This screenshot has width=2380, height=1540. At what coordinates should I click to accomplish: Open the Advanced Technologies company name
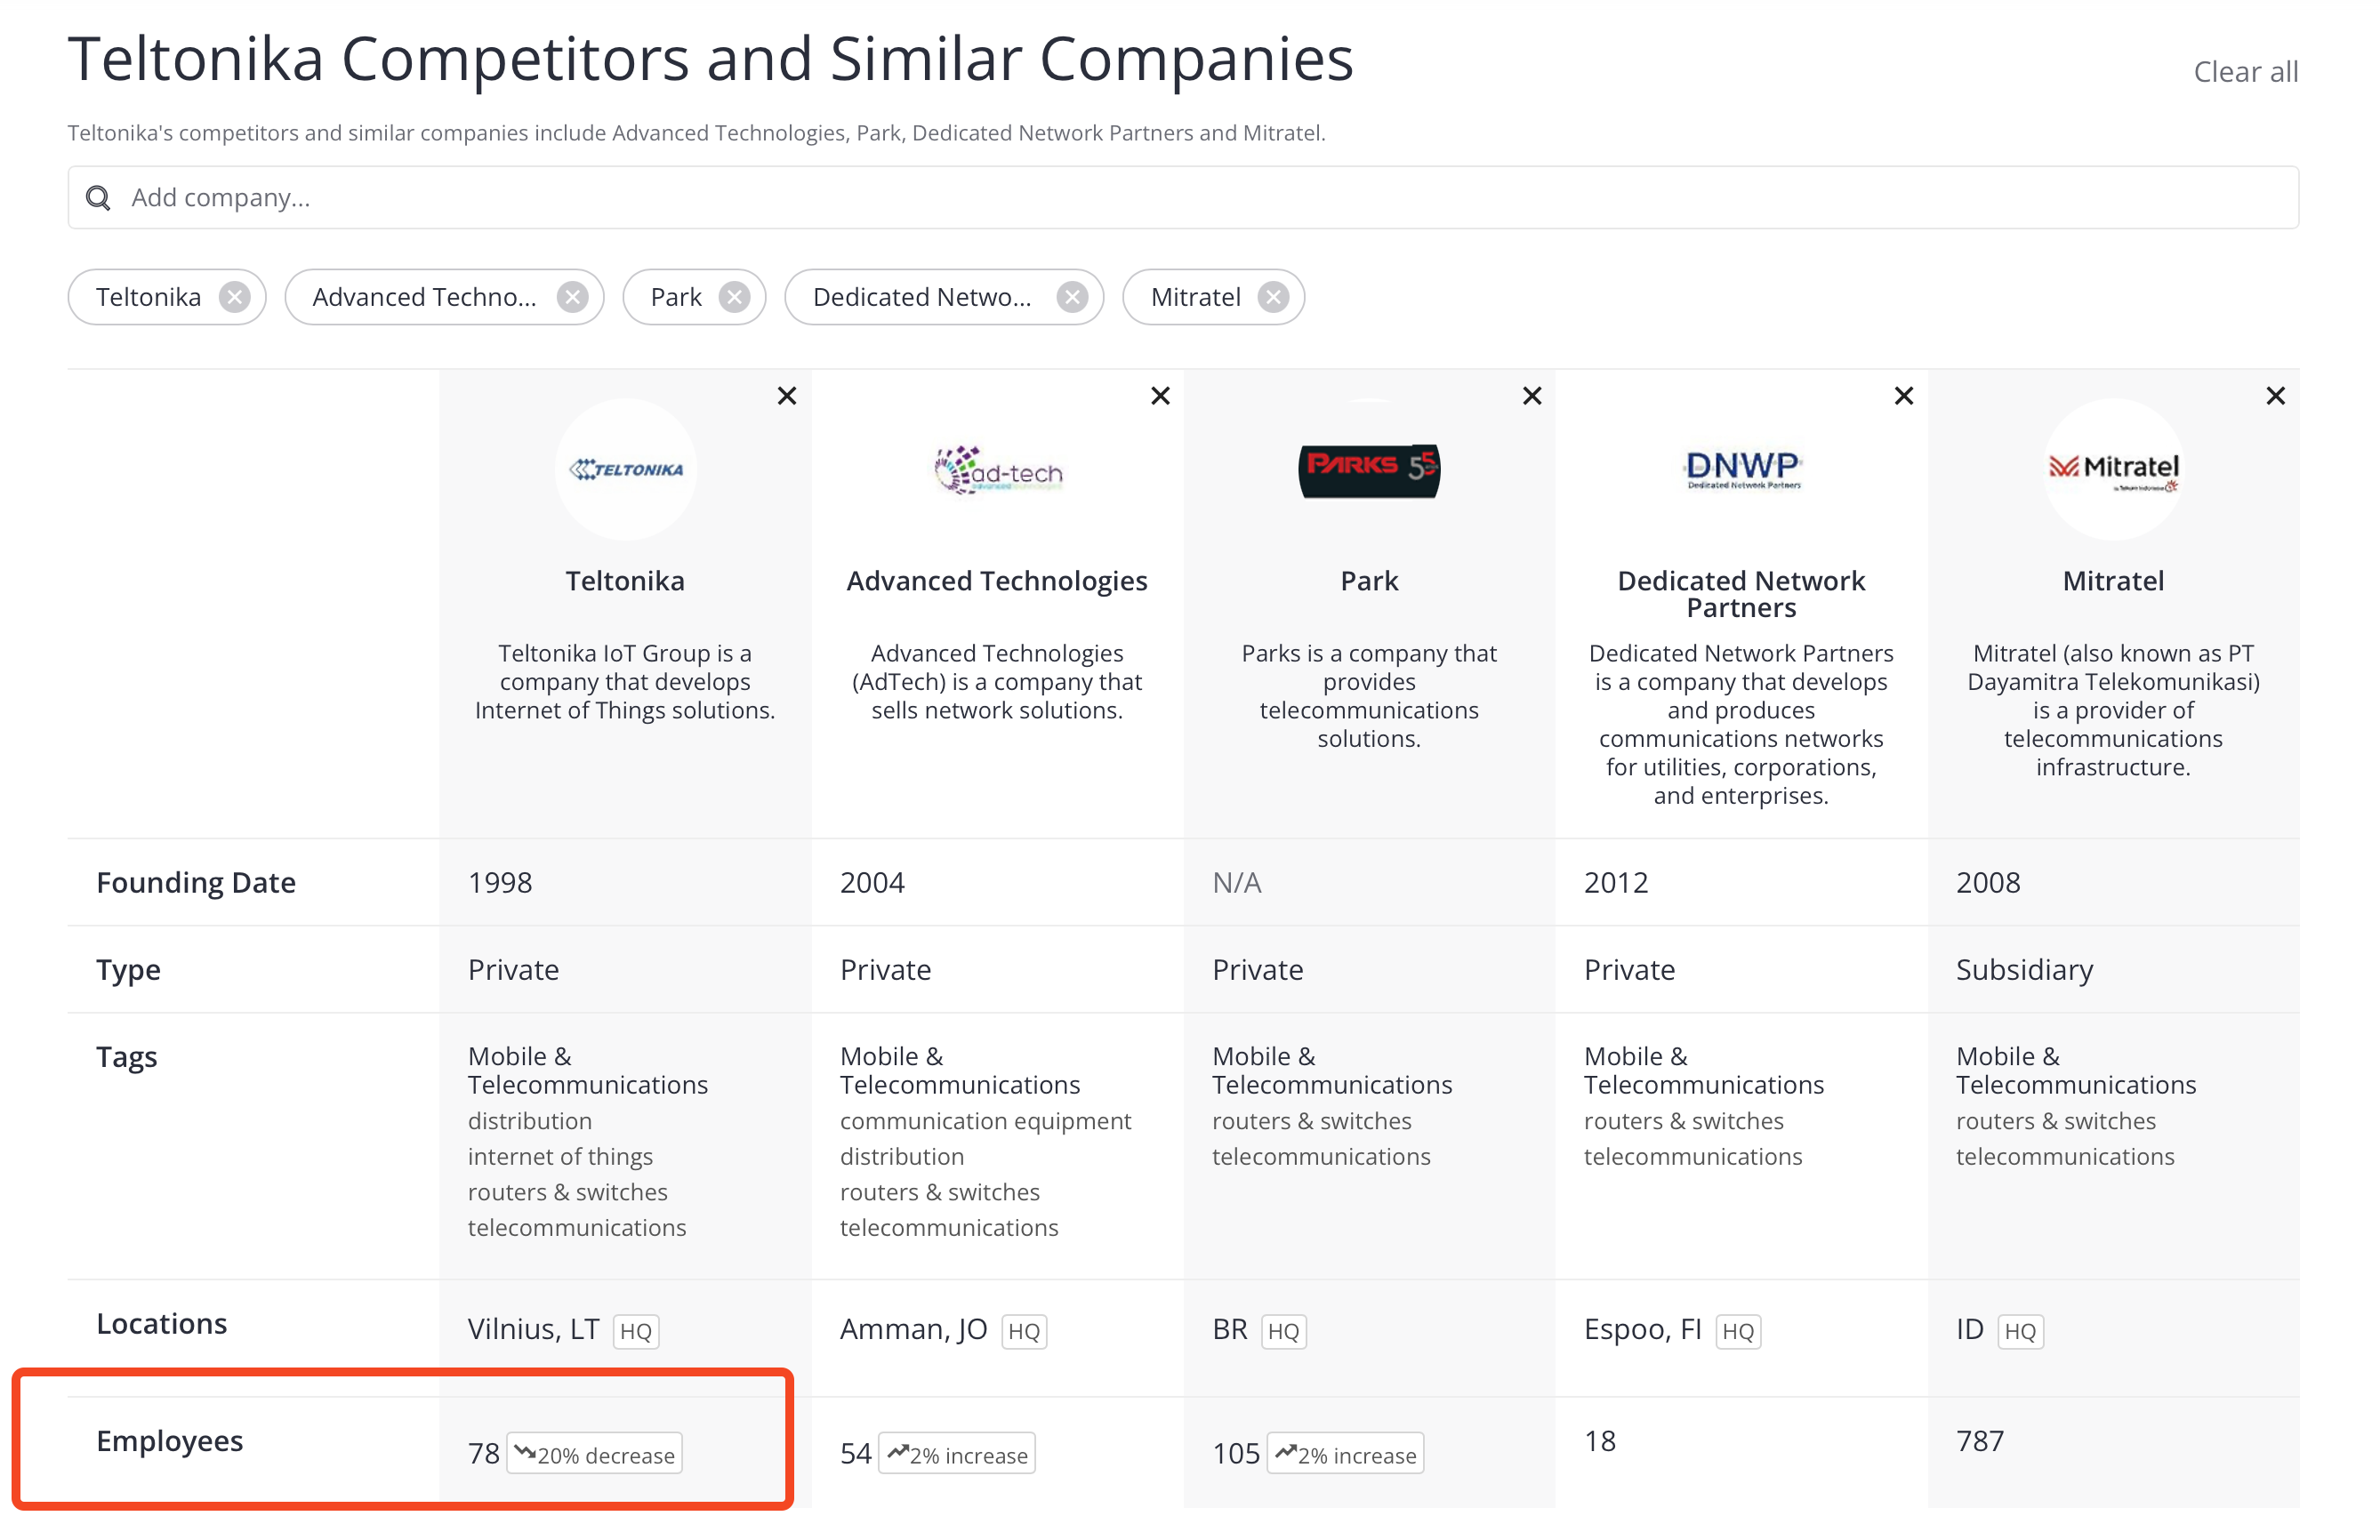997,581
